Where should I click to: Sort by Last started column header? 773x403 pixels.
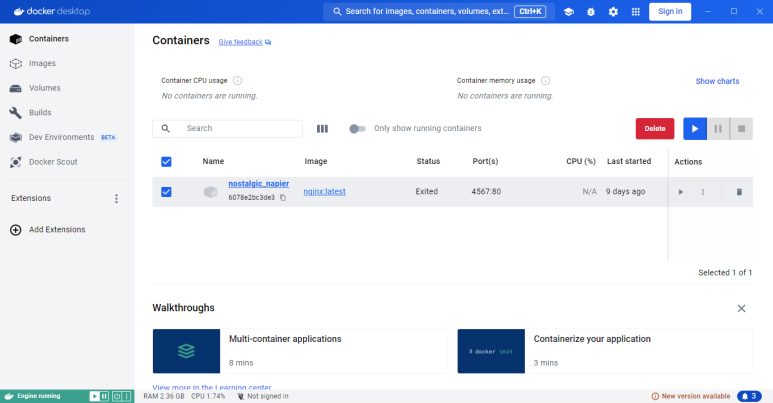tap(629, 162)
